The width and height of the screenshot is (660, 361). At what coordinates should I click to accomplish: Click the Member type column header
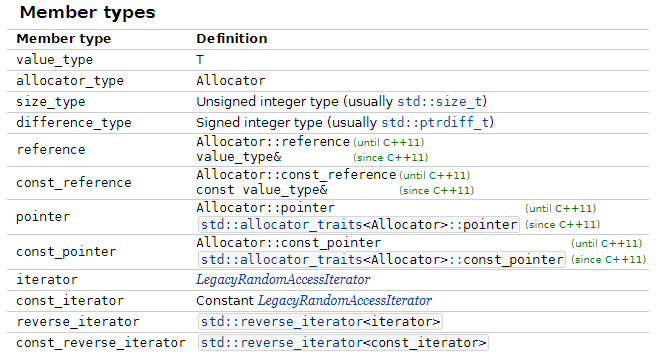click(64, 39)
